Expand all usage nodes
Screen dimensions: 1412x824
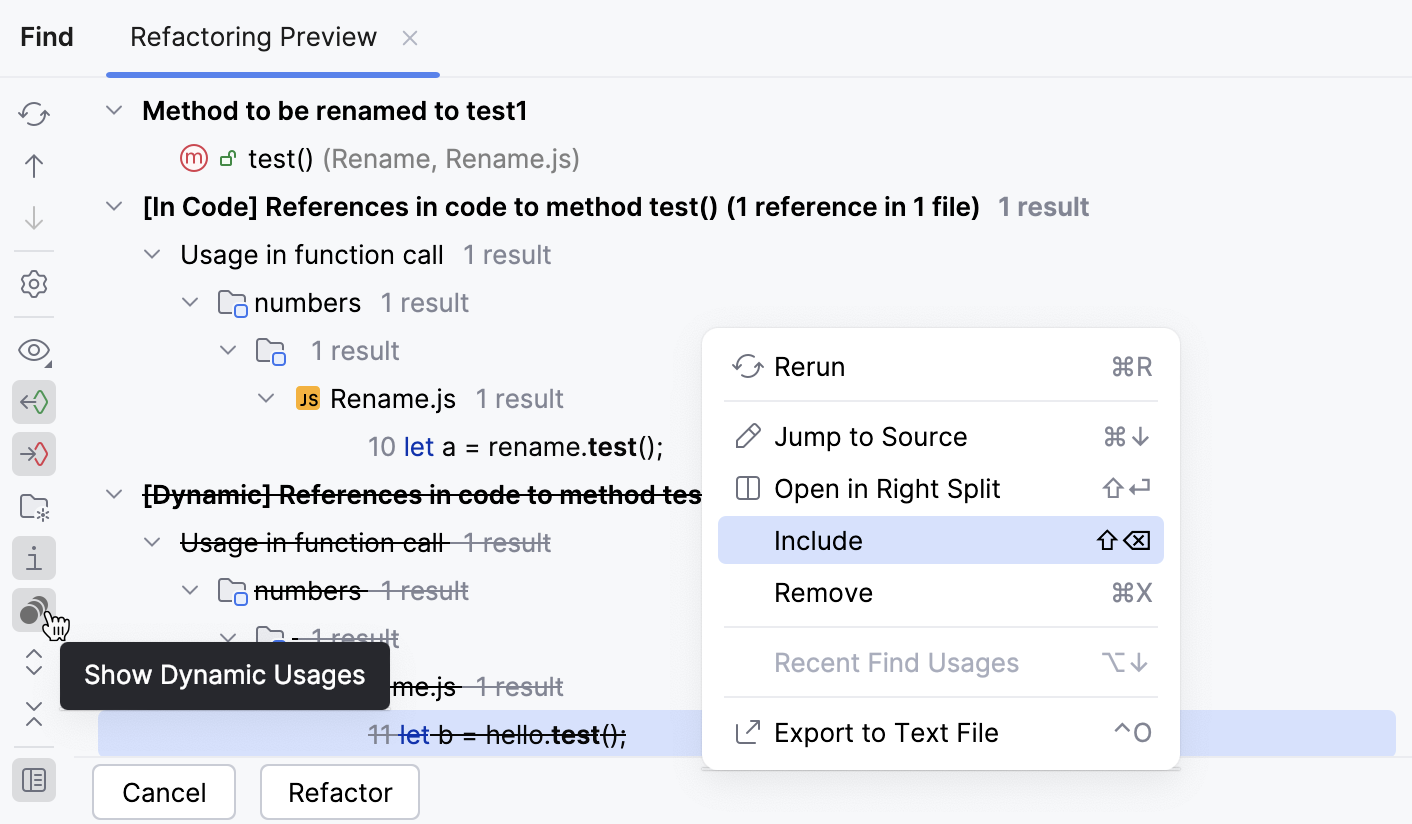[x=33, y=663]
